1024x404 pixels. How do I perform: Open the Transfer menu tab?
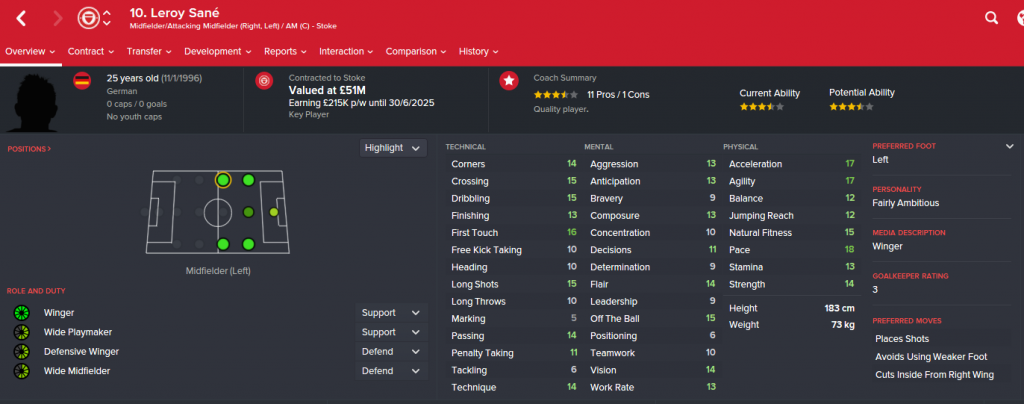149,52
